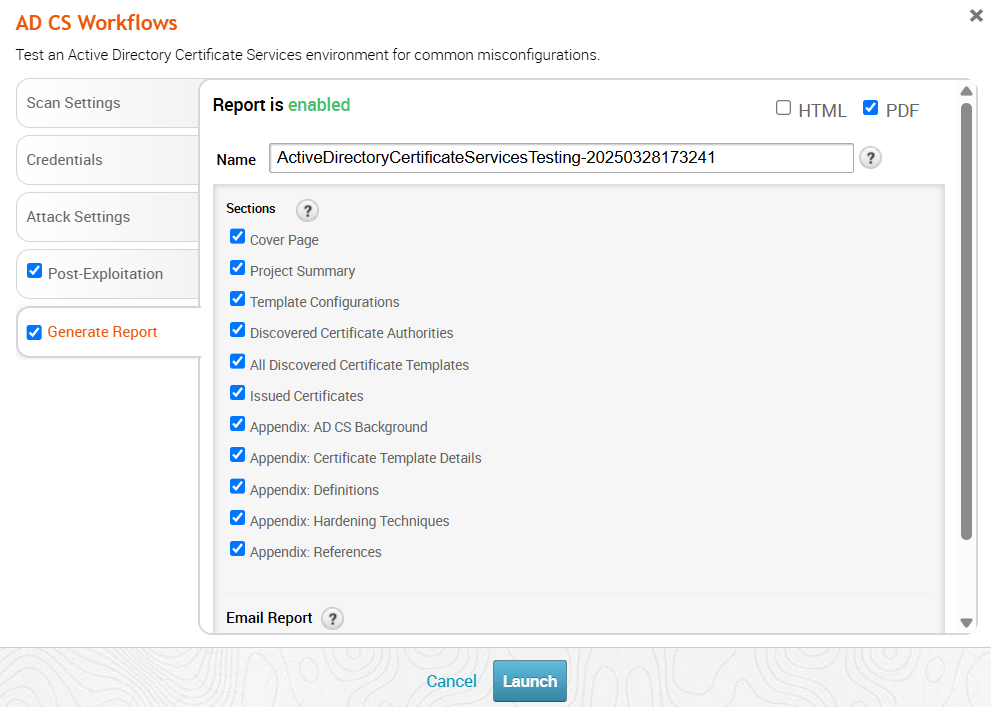Click the scrollbar up arrow
This screenshot has height=707, width=991.
[x=966, y=92]
